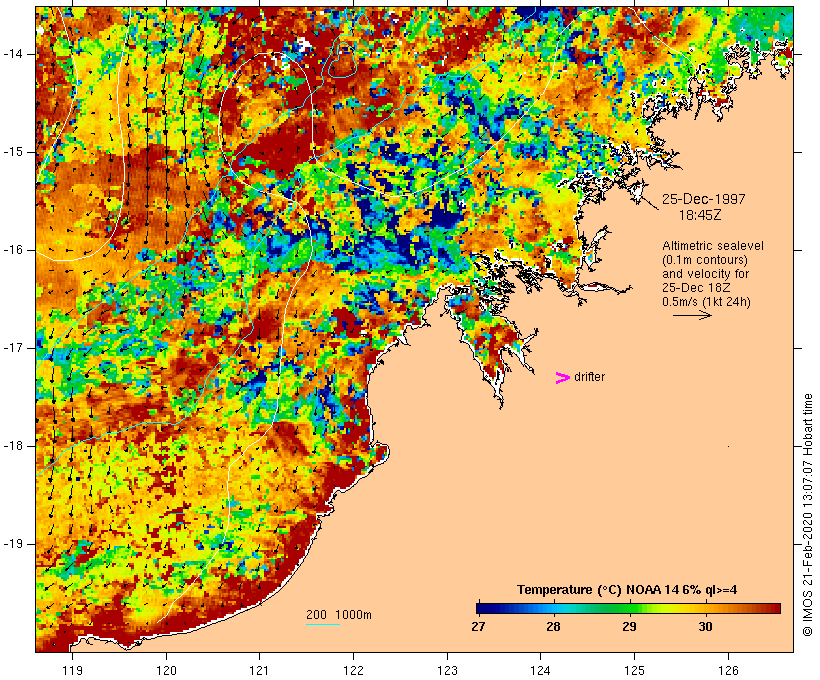Click the cyan depth contour legend line
The width and height of the screenshot is (820, 680).
pyautogui.click(x=323, y=624)
